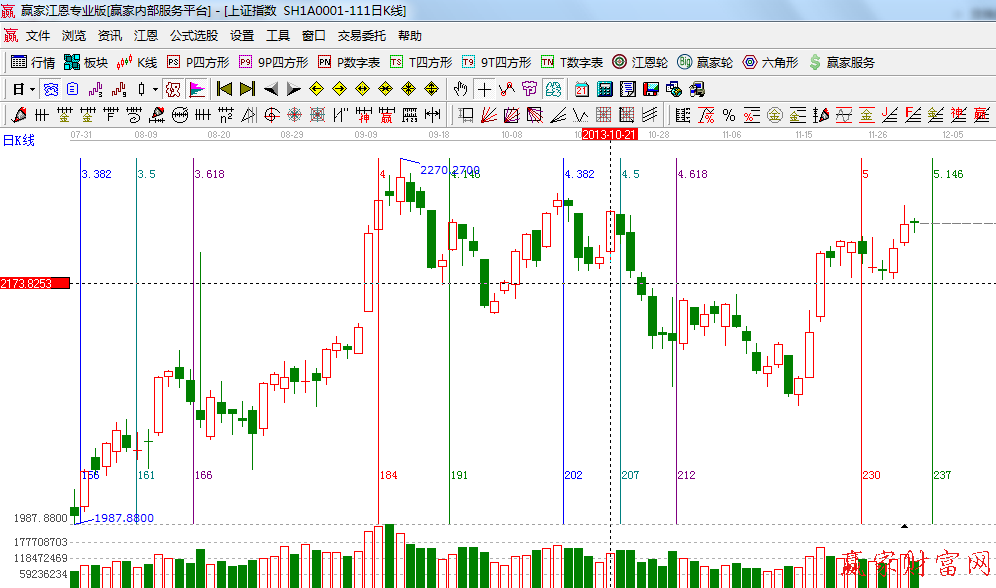Image resolution: width=996 pixels, height=588 pixels.
Task: Open the 公式选股 menu
Action: (x=193, y=35)
